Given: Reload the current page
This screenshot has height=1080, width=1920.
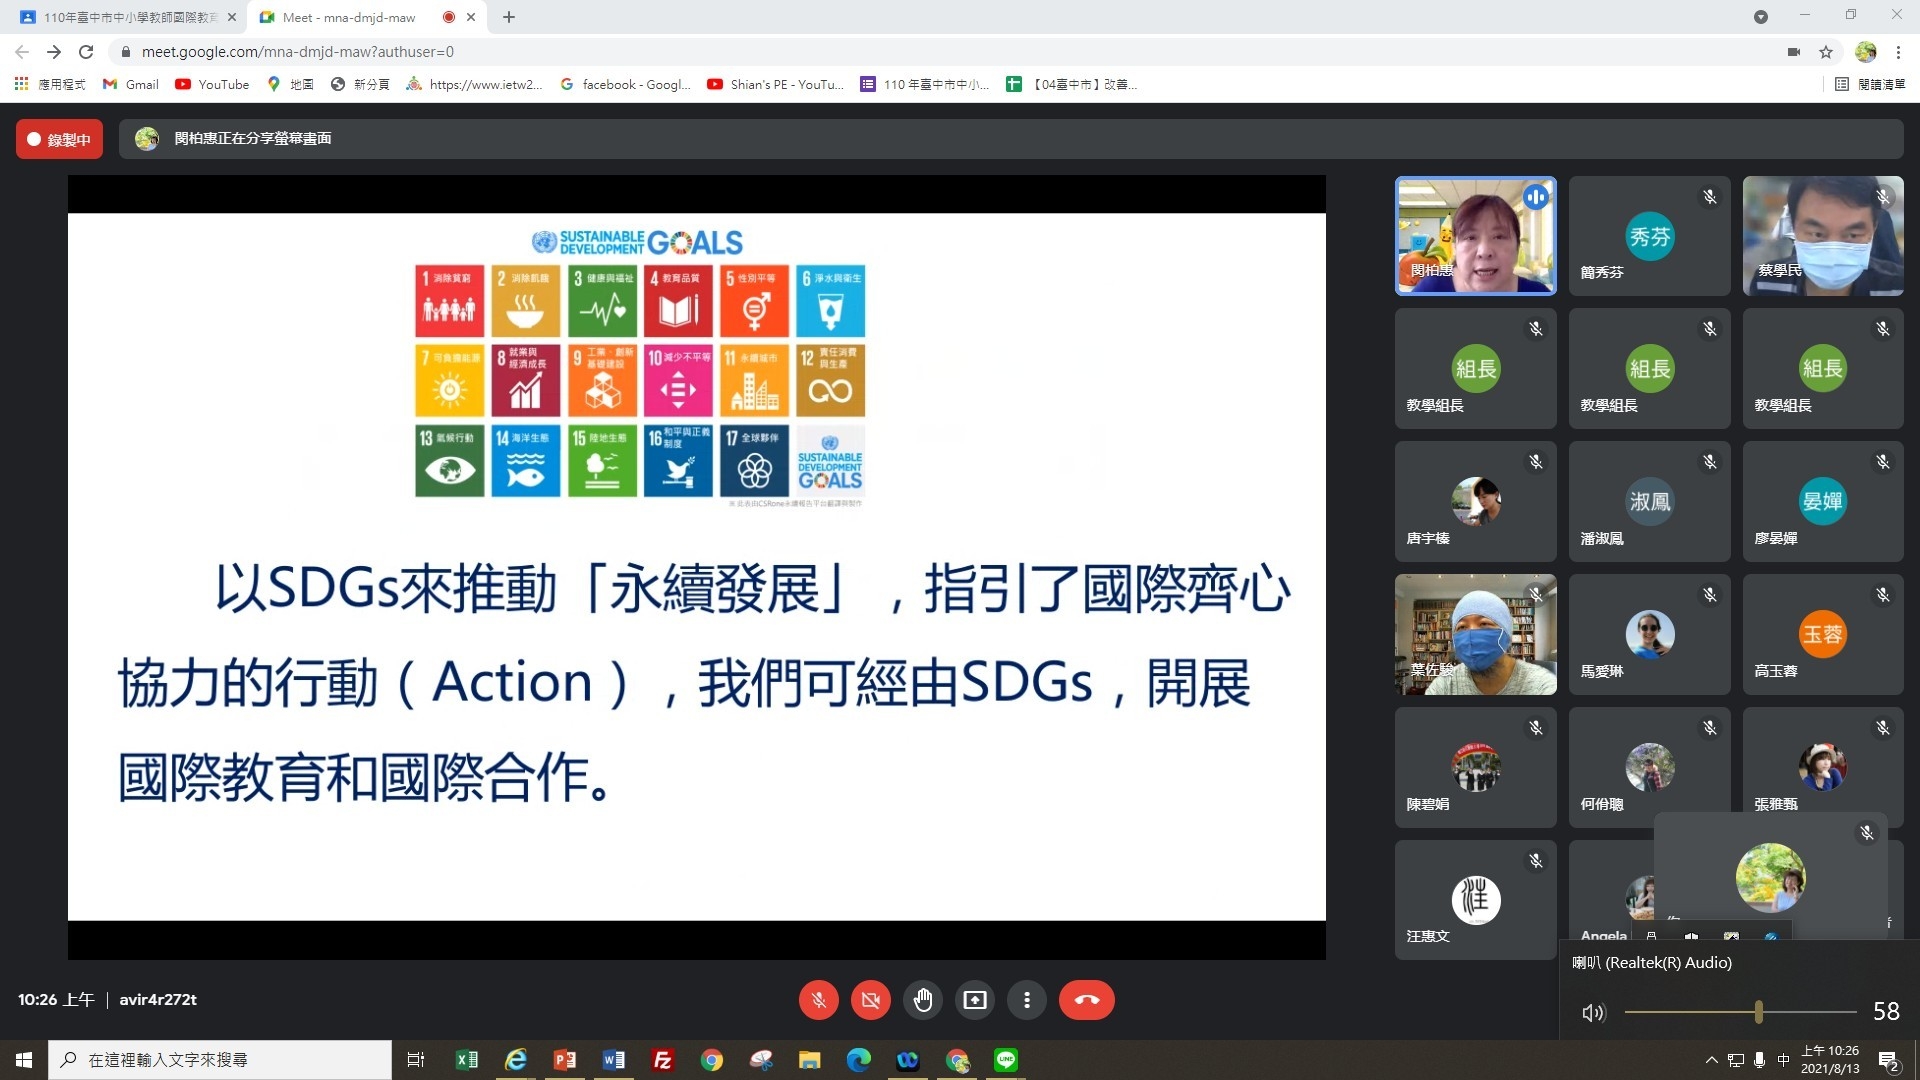Looking at the screenshot, I should (86, 52).
